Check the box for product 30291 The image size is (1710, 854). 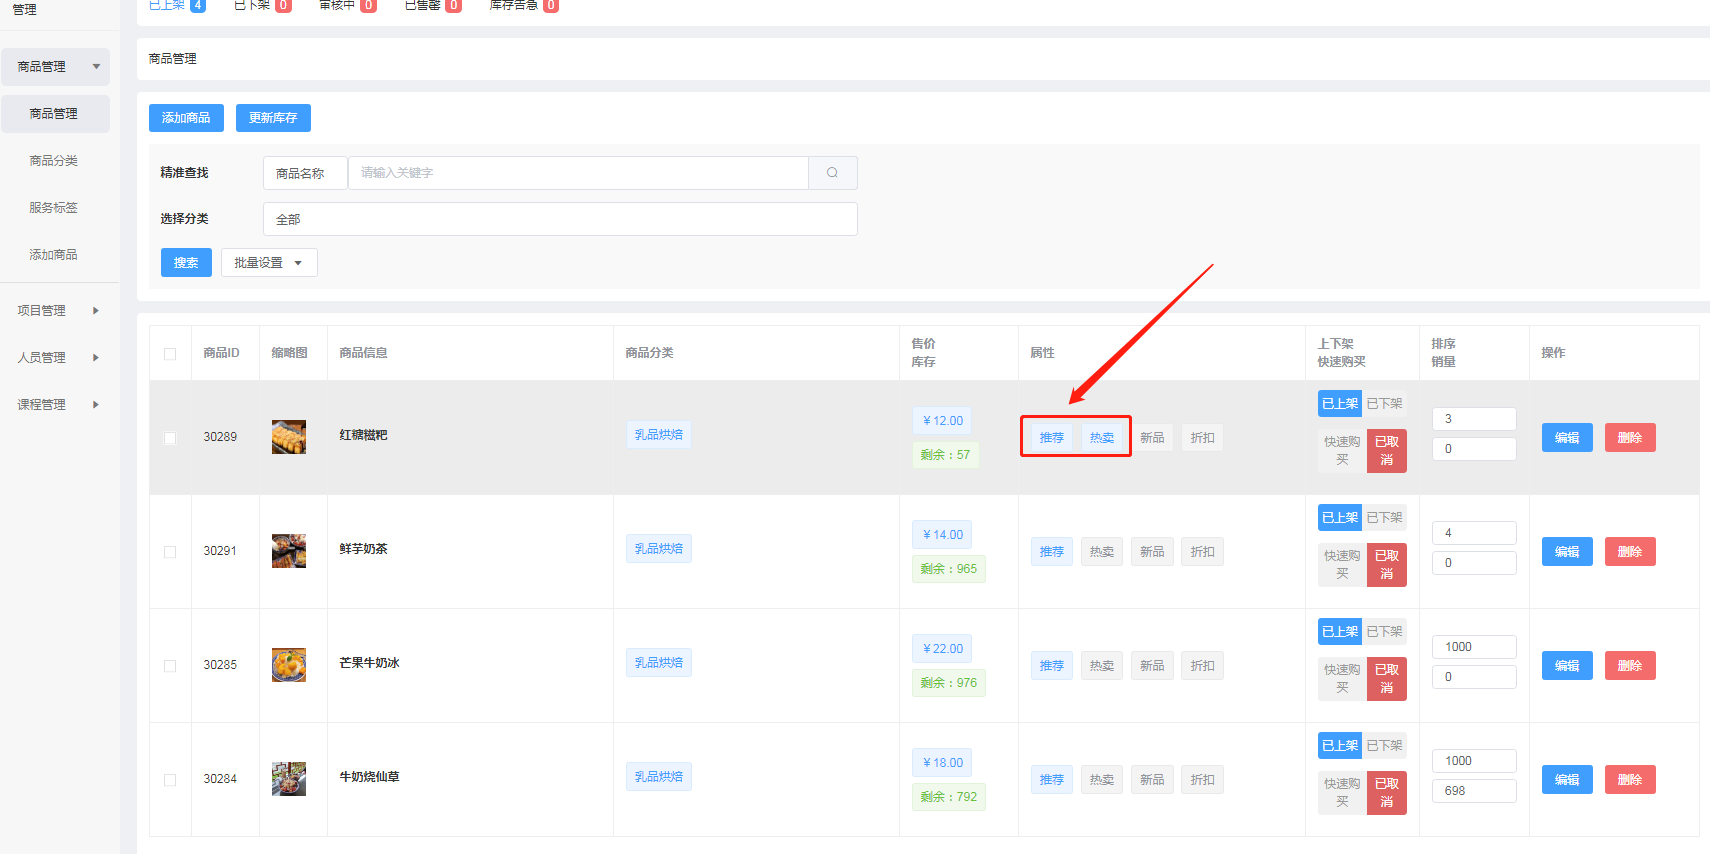[170, 552]
